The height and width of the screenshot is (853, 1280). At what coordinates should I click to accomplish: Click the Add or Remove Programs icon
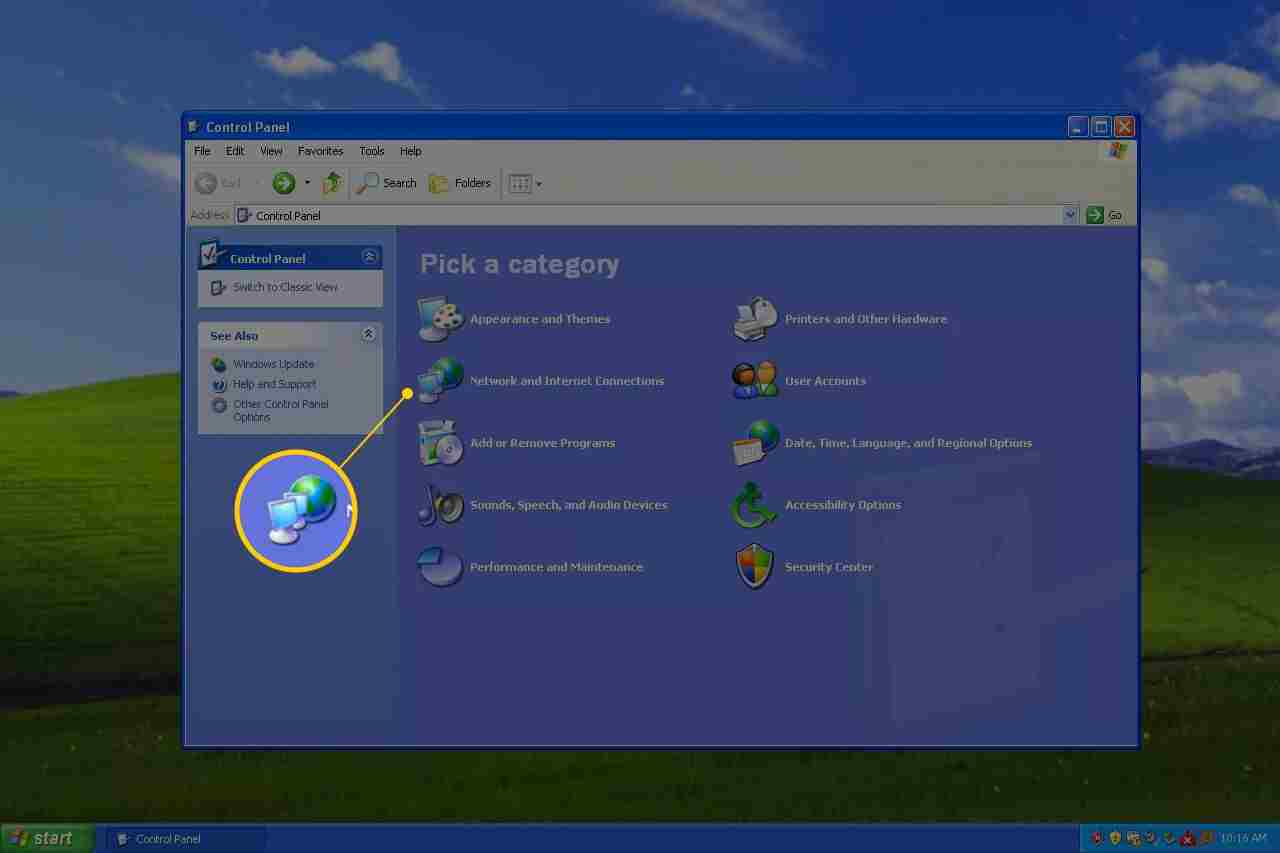(x=441, y=443)
